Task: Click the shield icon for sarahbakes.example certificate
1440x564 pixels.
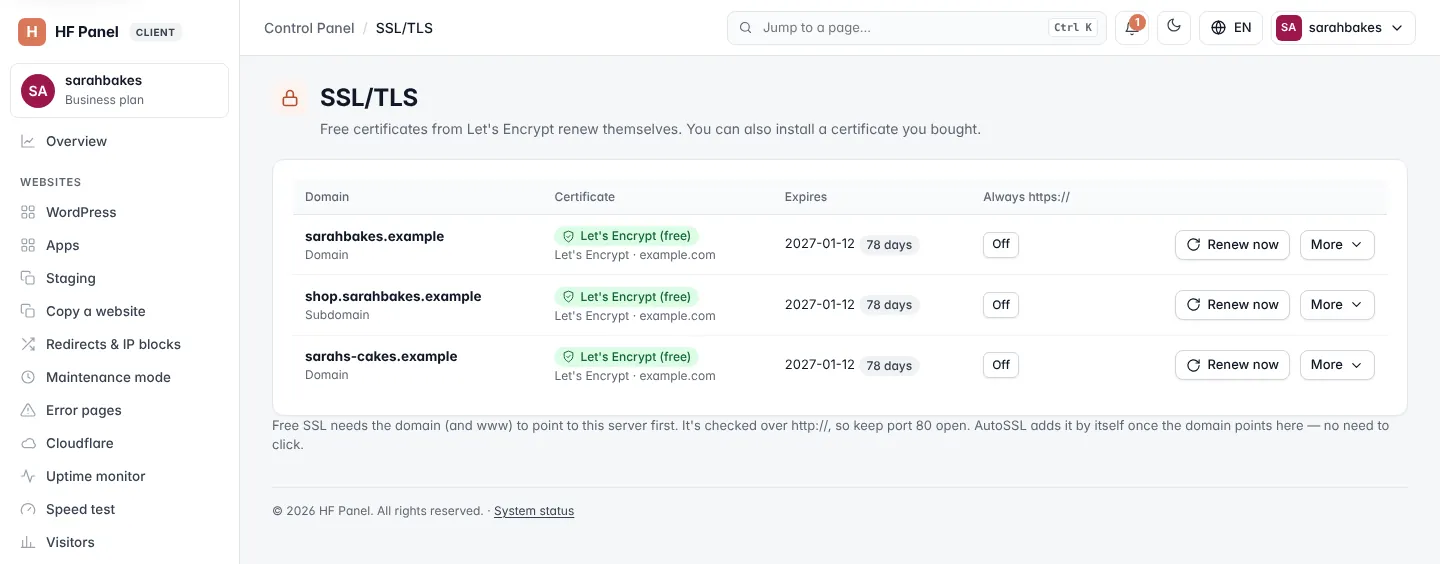Action: (568, 237)
